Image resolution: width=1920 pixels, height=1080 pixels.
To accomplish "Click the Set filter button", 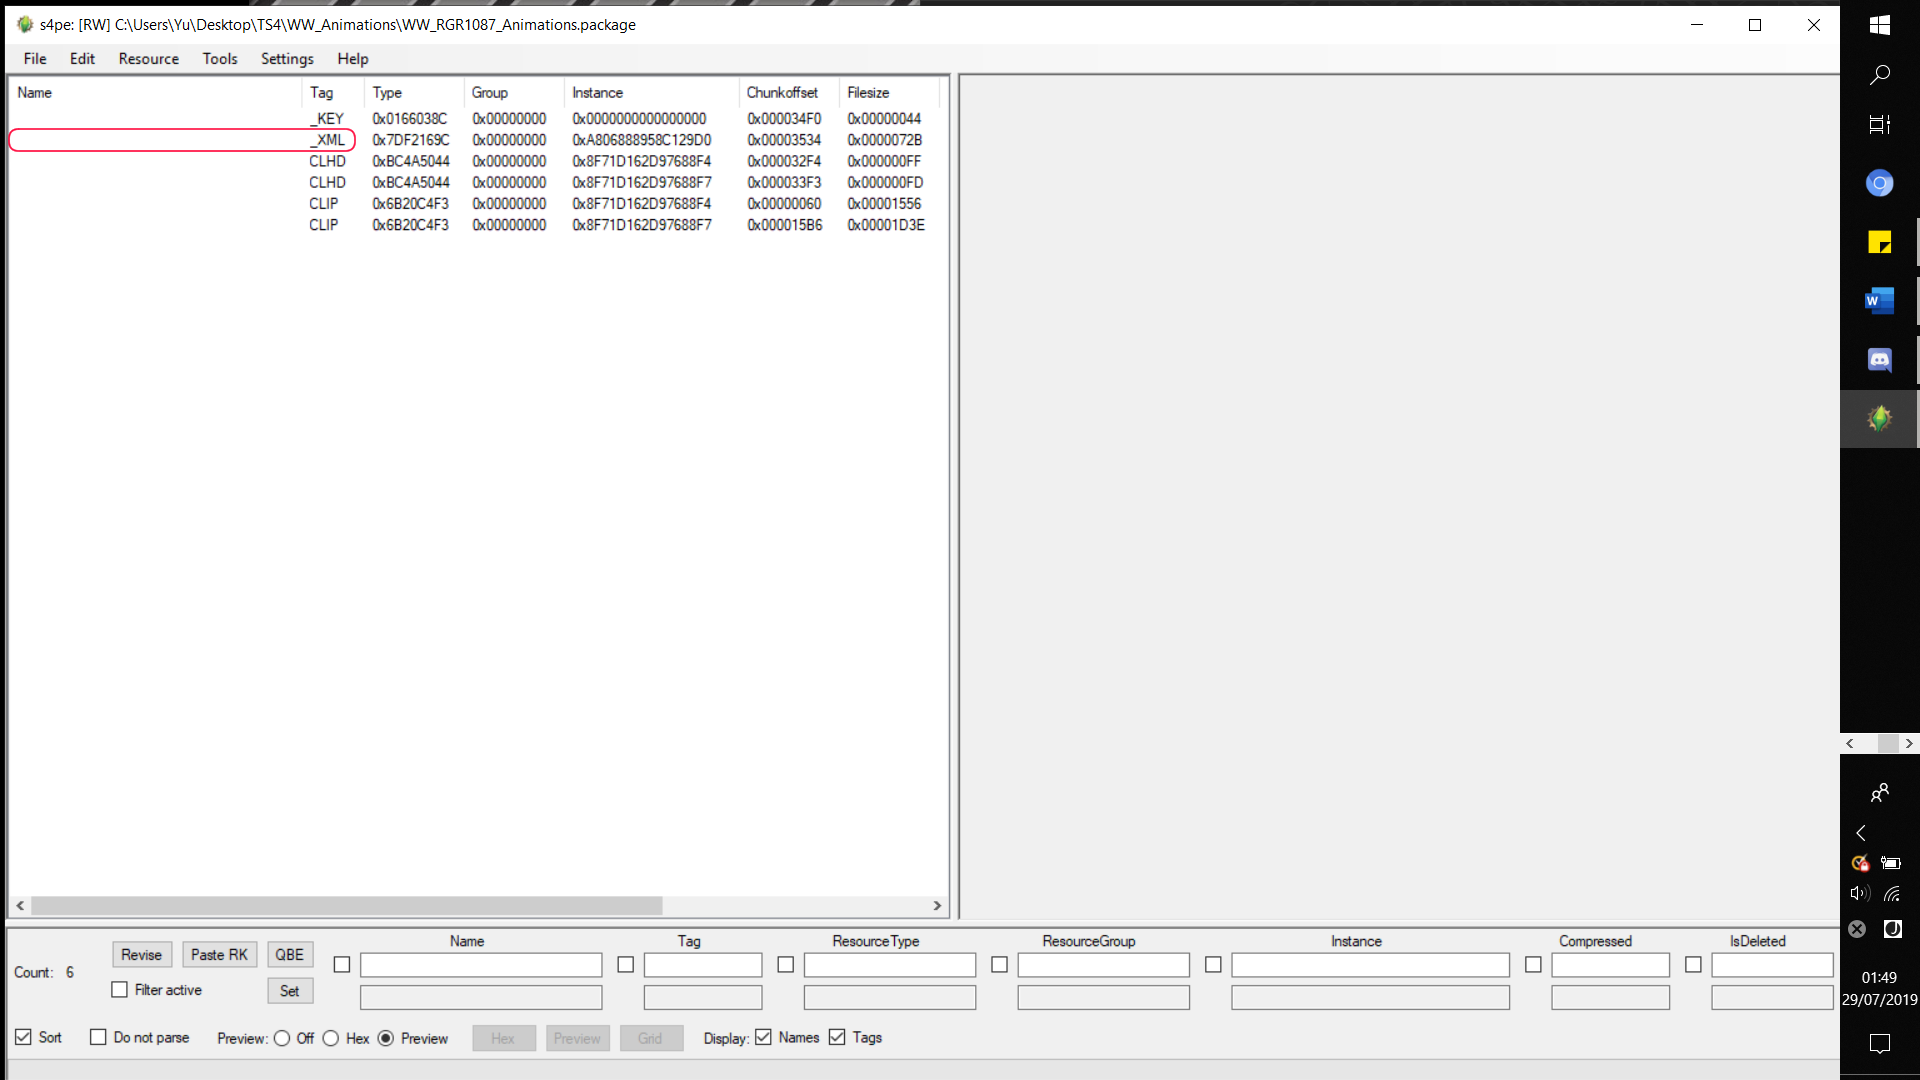I will (x=289, y=991).
